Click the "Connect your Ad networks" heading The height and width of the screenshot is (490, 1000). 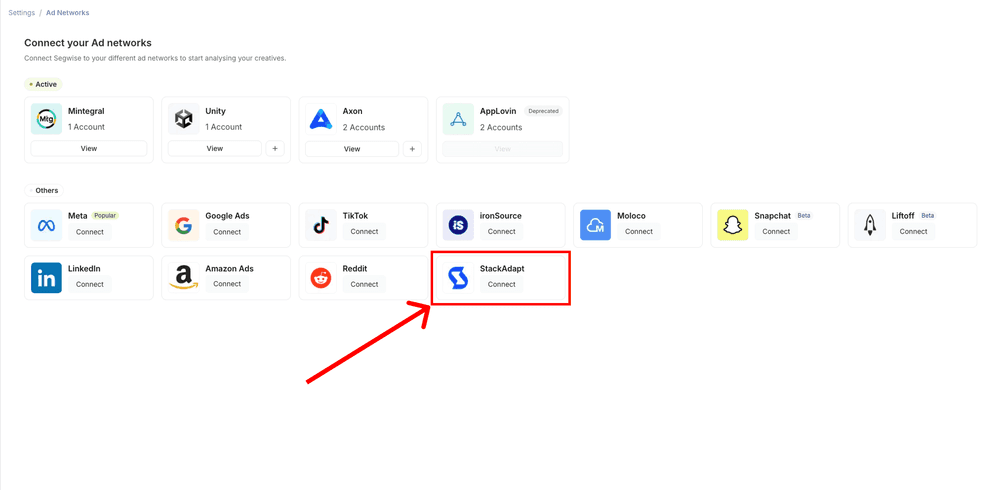(88, 43)
